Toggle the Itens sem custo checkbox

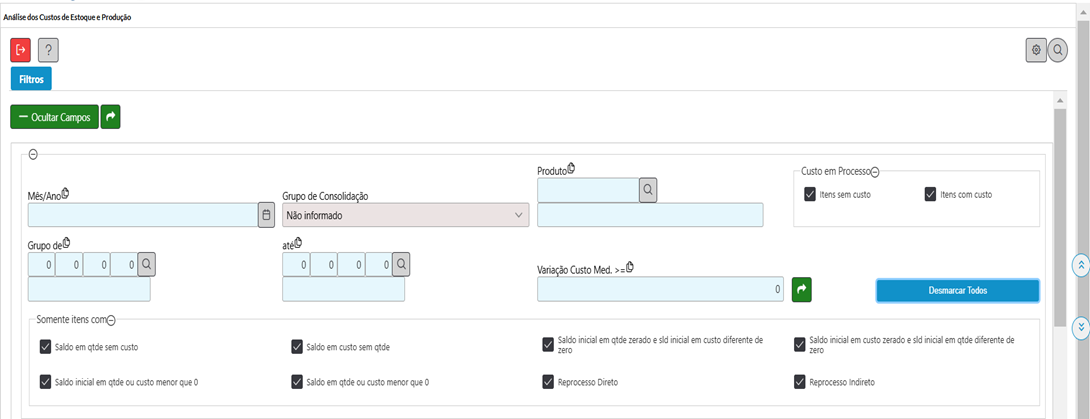pos(810,194)
